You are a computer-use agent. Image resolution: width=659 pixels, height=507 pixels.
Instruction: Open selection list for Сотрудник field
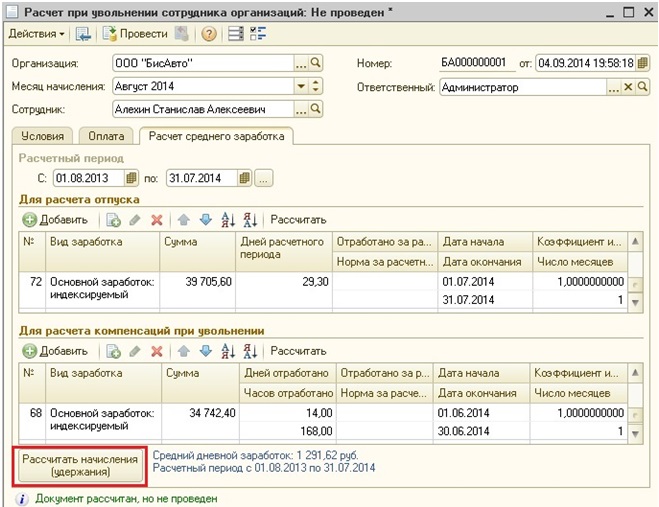coord(300,109)
